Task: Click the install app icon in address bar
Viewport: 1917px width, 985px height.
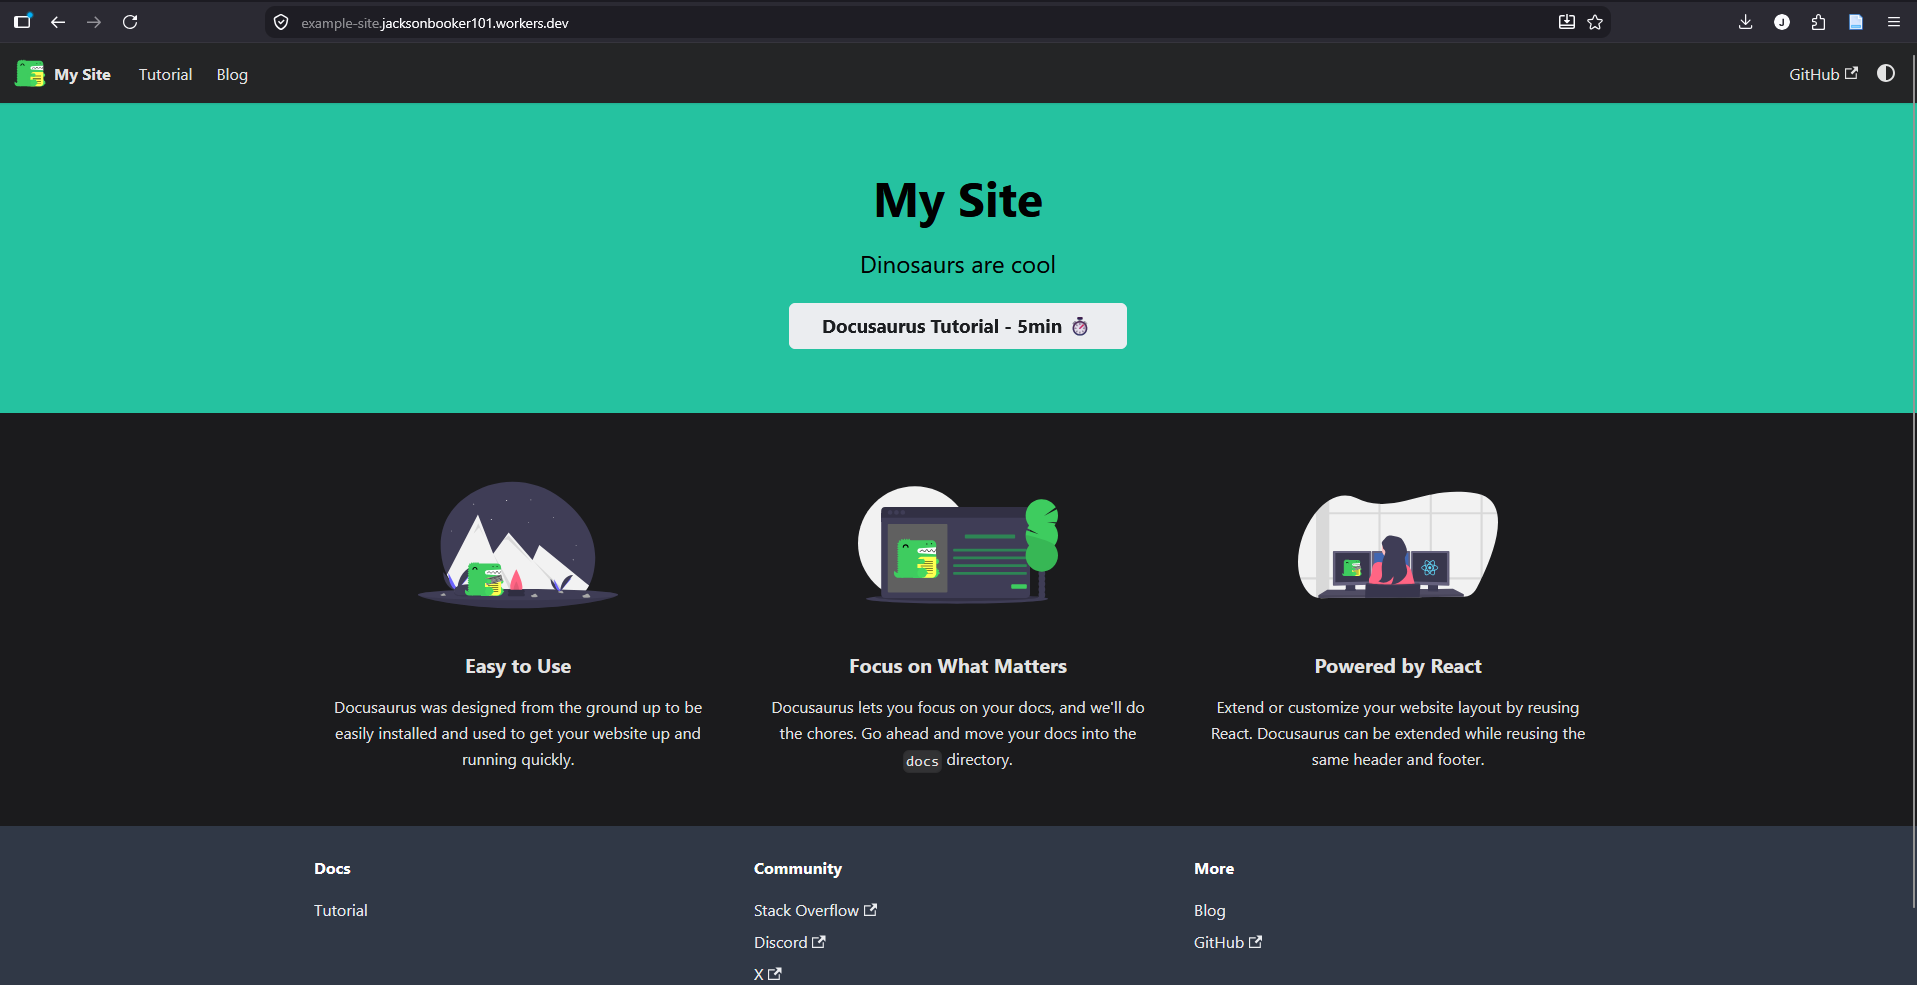Action: [1567, 22]
